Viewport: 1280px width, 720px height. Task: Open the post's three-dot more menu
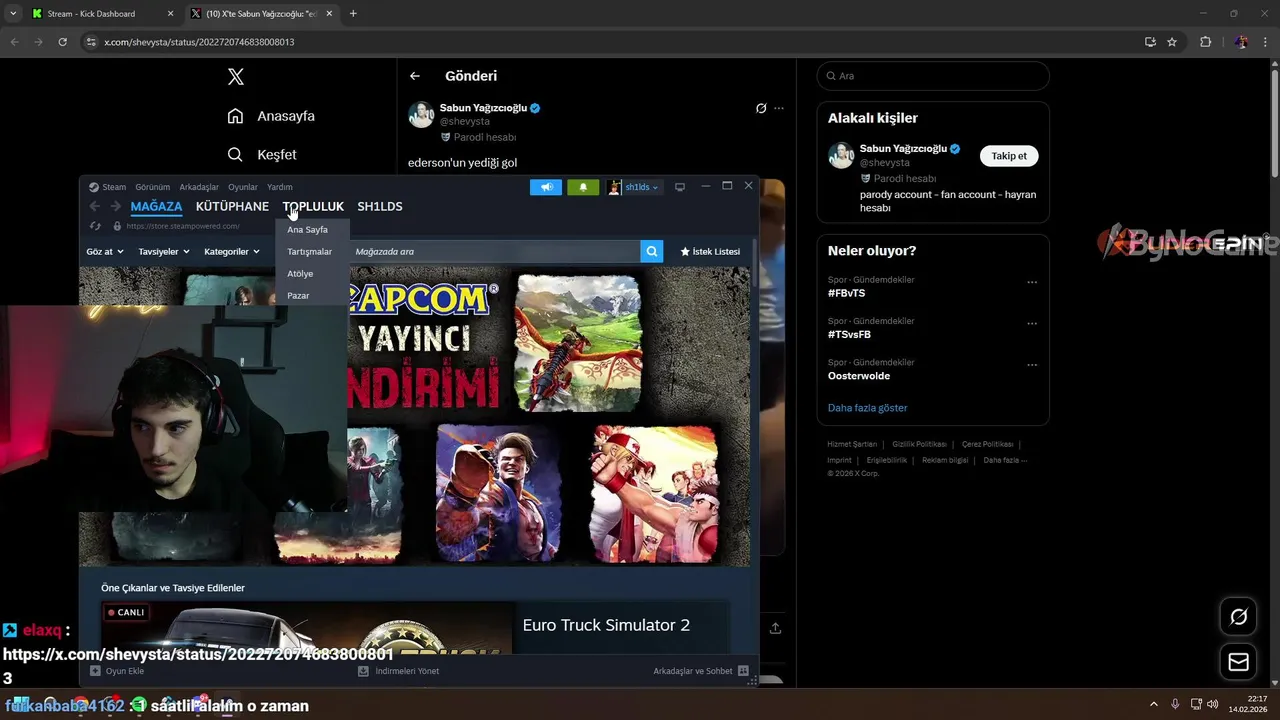coord(779,108)
